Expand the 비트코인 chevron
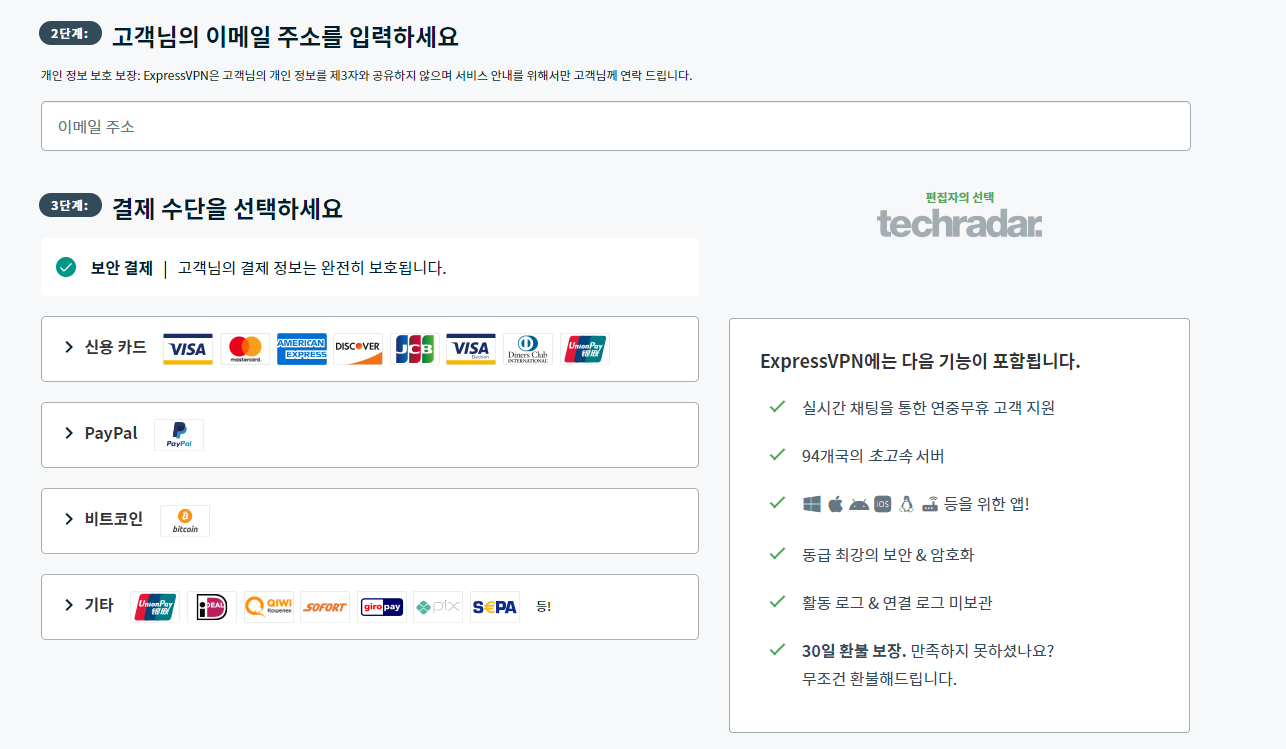This screenshot has height=749, width=1286. point(69,519)
